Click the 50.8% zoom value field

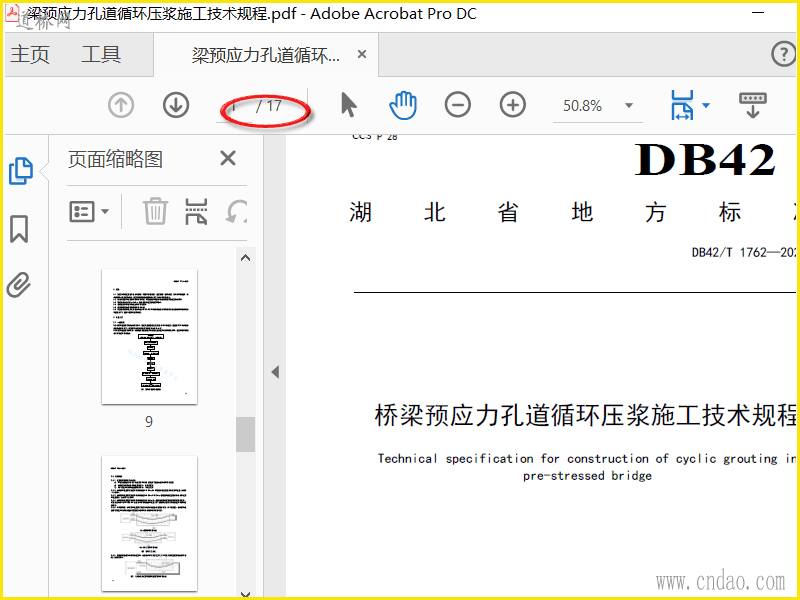pyautogui.click(x=583, y=106)
